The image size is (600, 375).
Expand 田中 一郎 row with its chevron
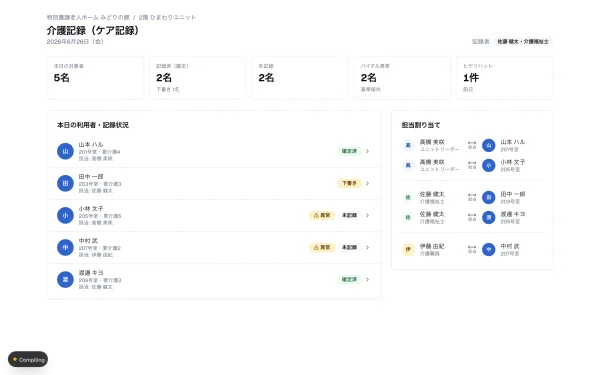click(x=367, y=183)
